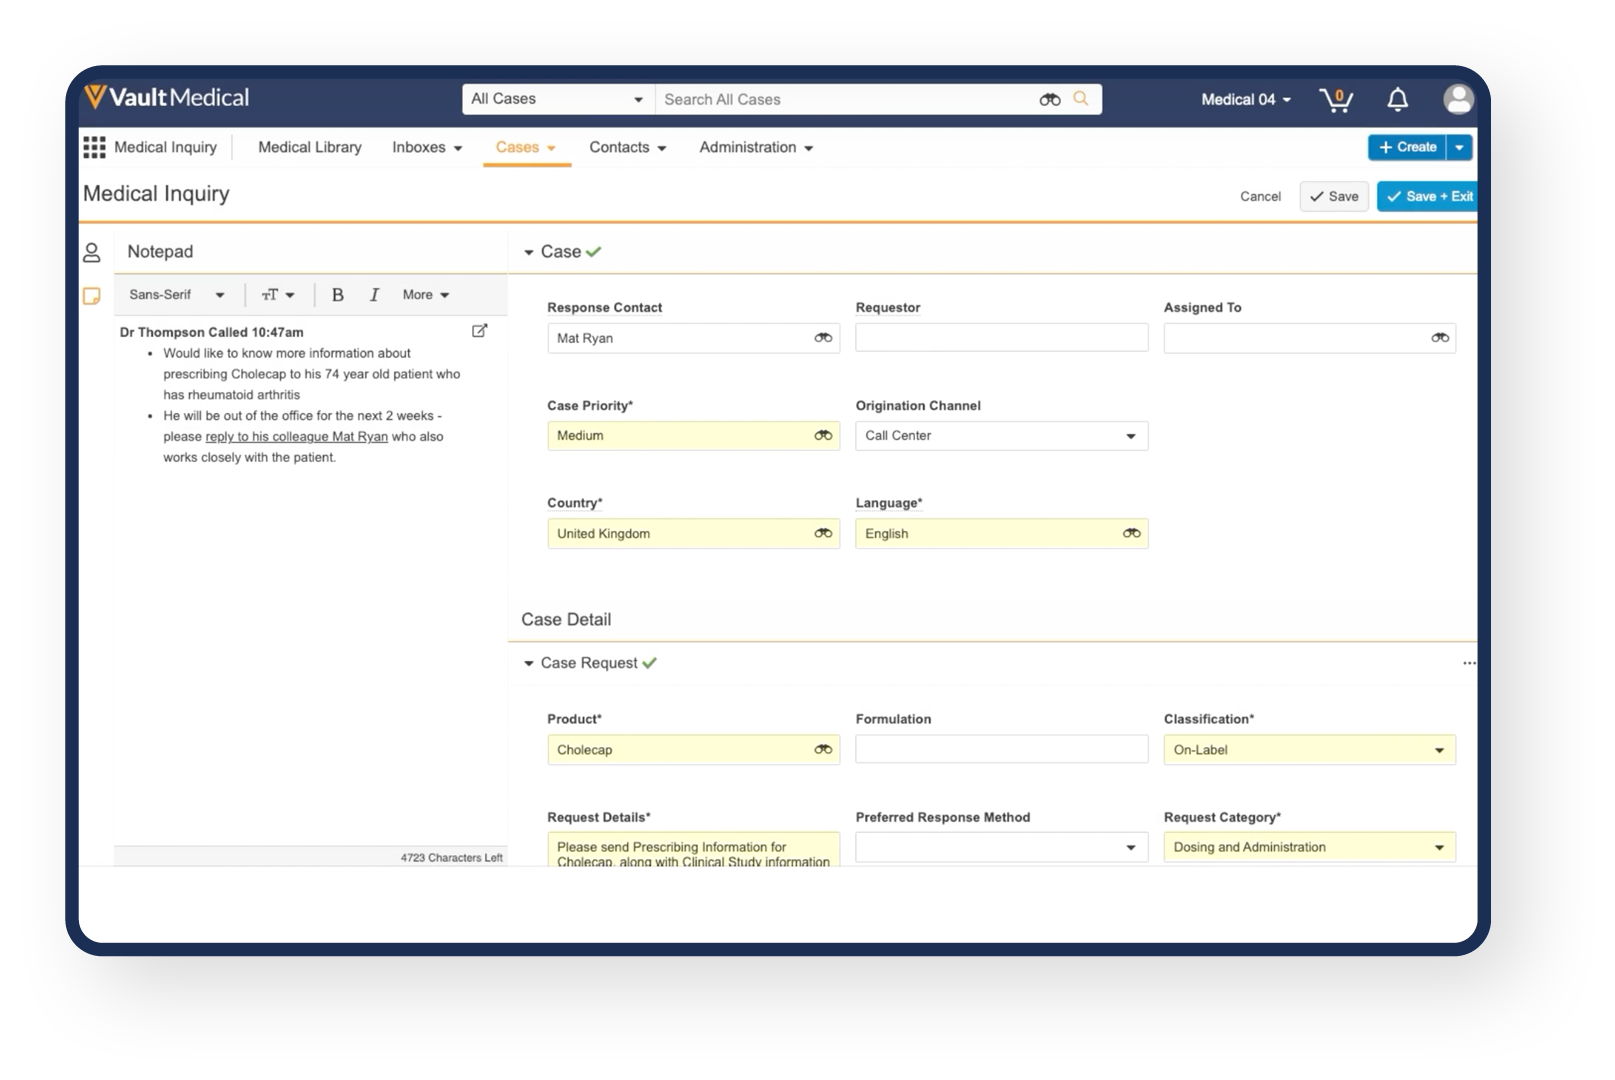Image resolution: width=1615 pixels, height=1080 pixels.
Task: Click Cancel
Action: 1260,196
